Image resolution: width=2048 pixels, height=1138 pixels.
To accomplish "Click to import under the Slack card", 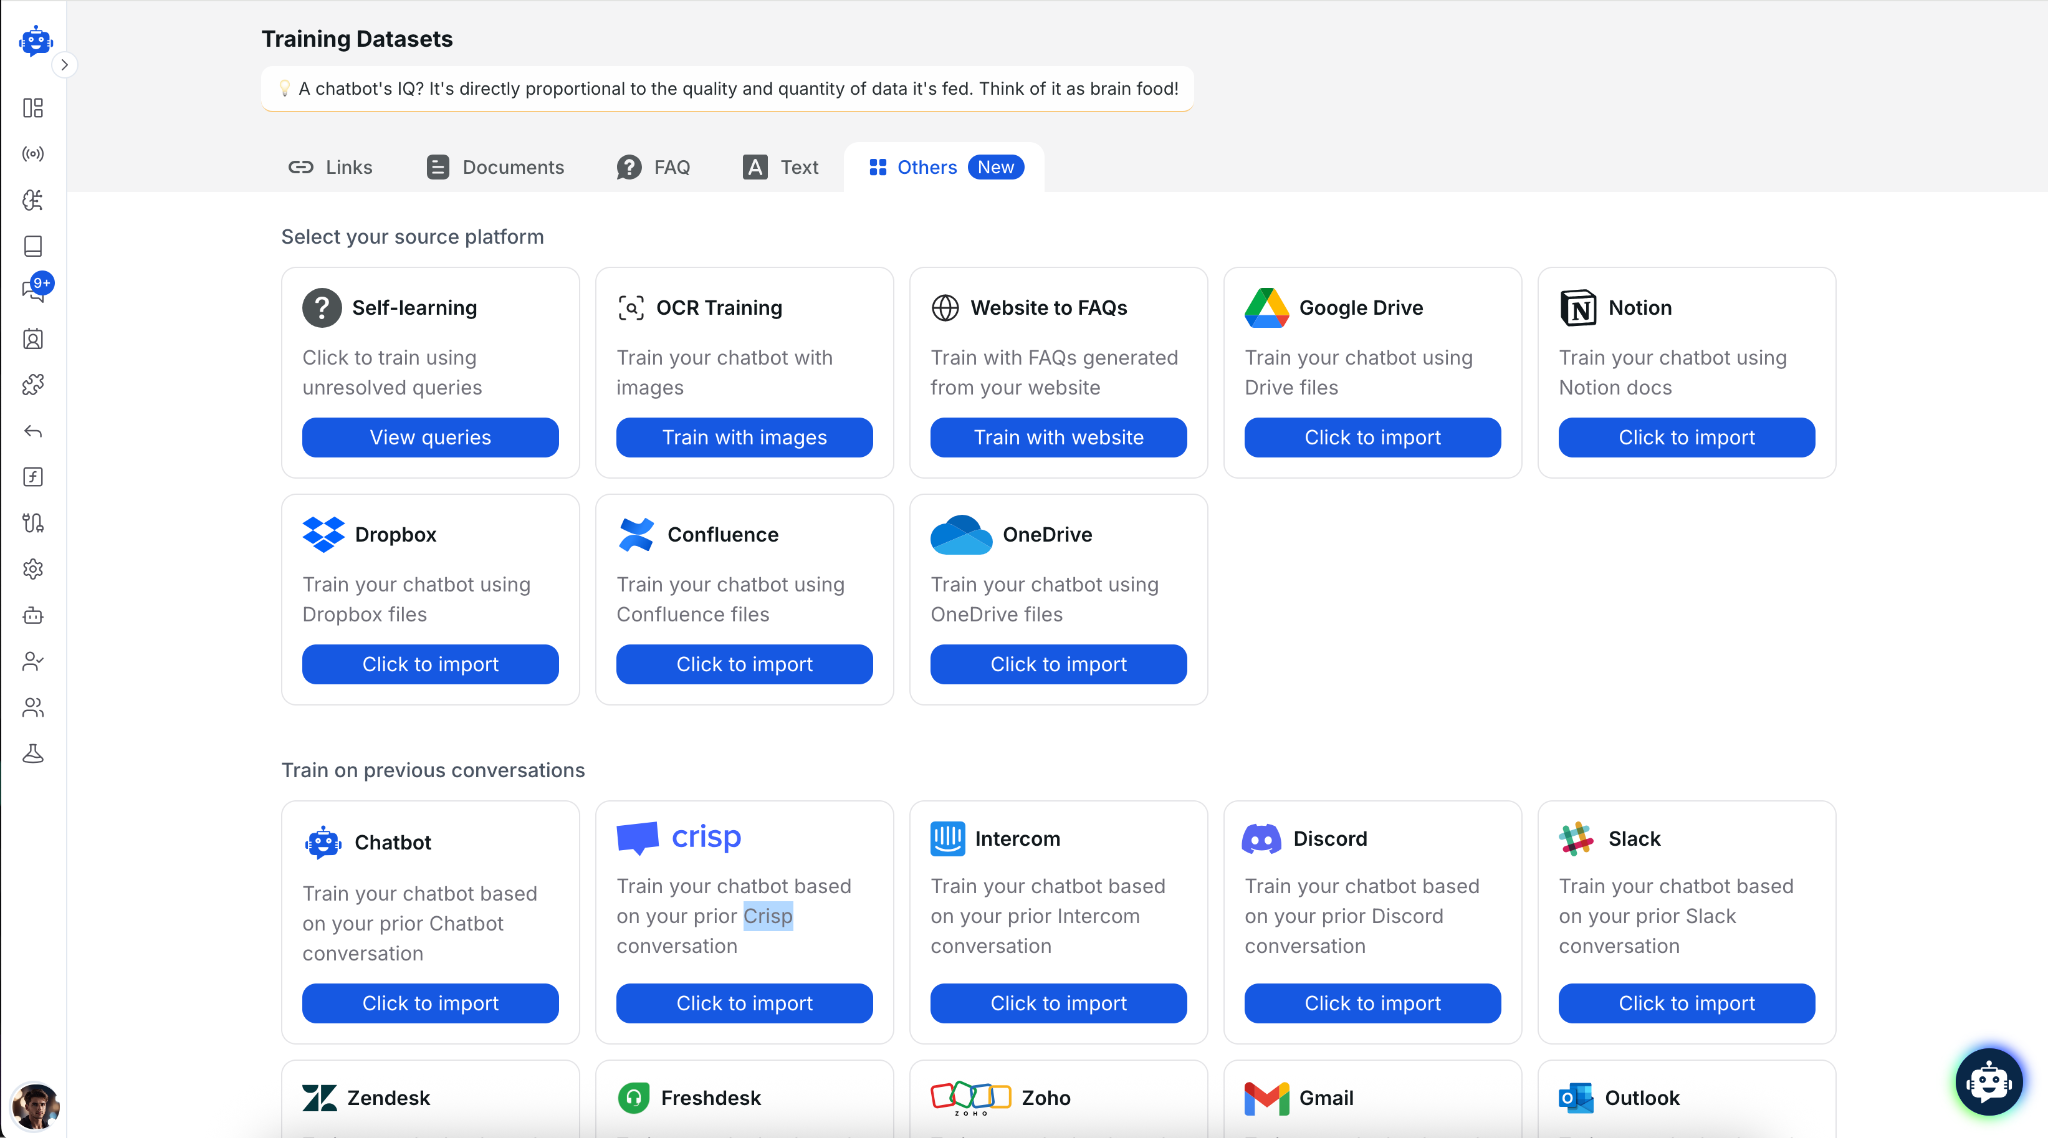I will 1686,1004.
